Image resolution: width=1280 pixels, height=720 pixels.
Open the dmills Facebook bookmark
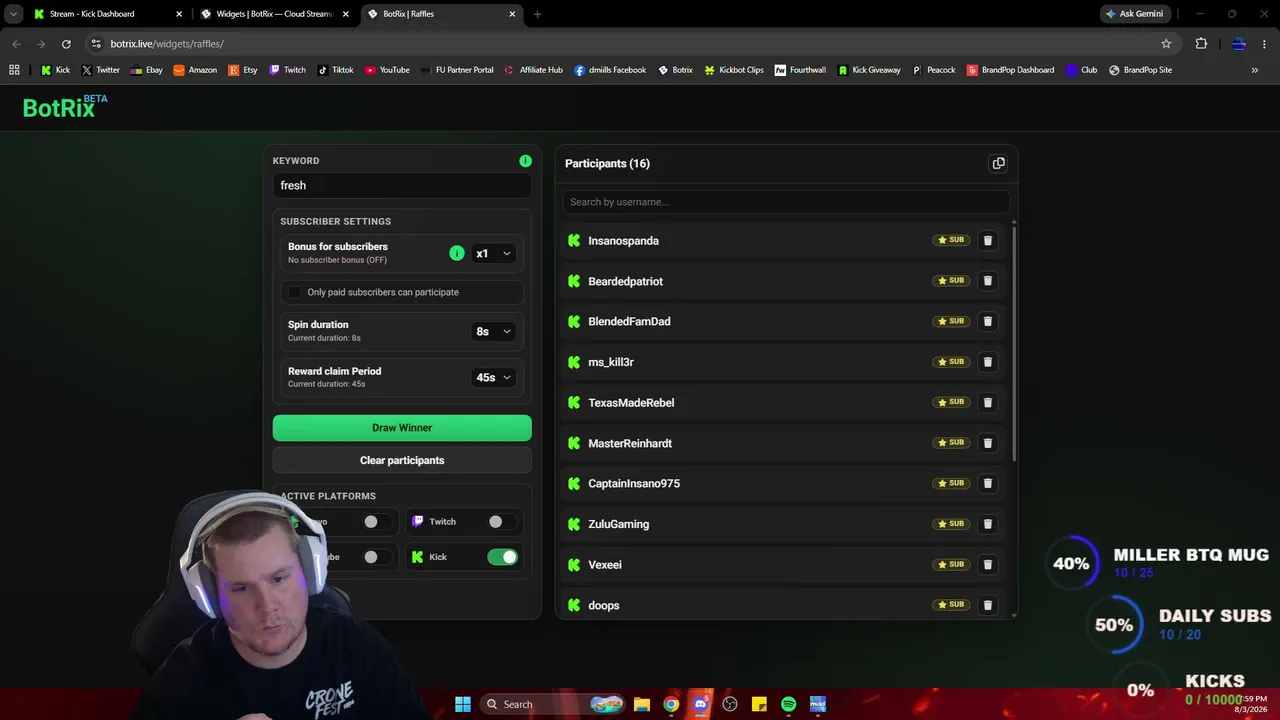click(610, 70)
